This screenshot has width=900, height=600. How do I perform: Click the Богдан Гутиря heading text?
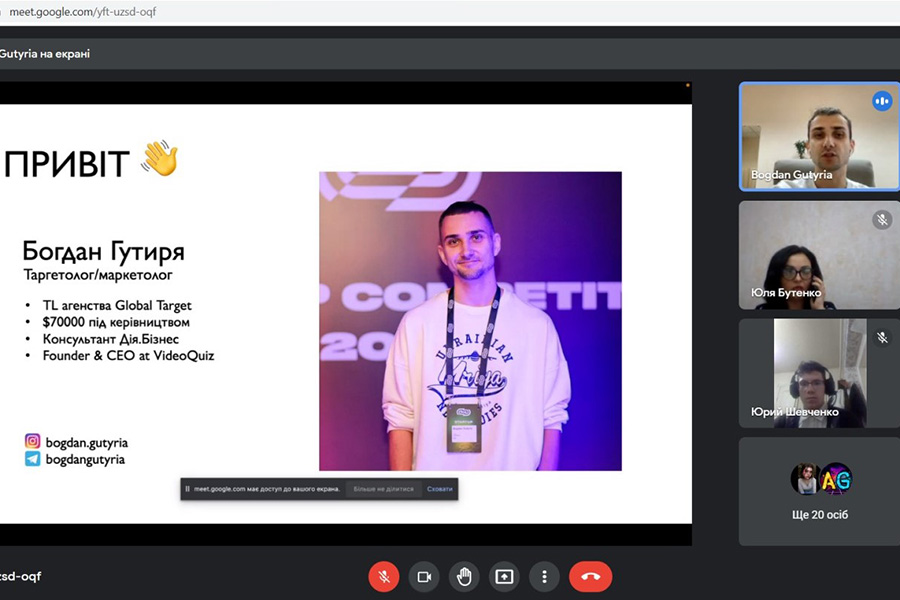tap(103, 251)
